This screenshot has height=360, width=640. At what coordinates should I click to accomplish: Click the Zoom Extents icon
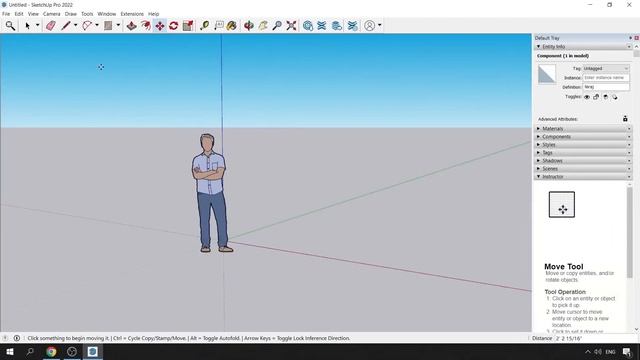click(x=291, y=26)
